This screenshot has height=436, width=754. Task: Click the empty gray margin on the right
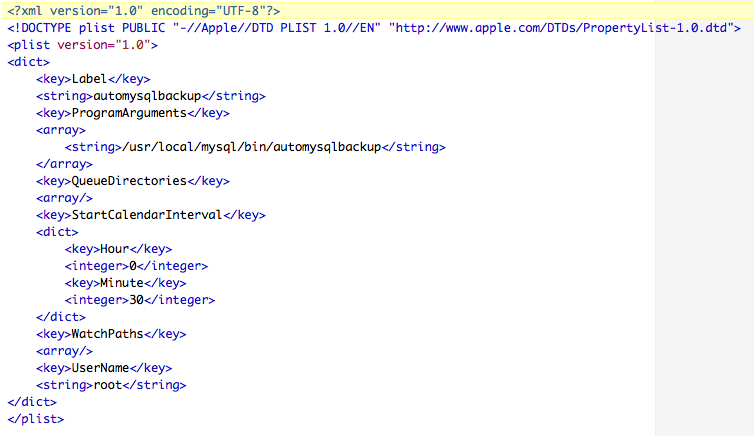point(703,250)
